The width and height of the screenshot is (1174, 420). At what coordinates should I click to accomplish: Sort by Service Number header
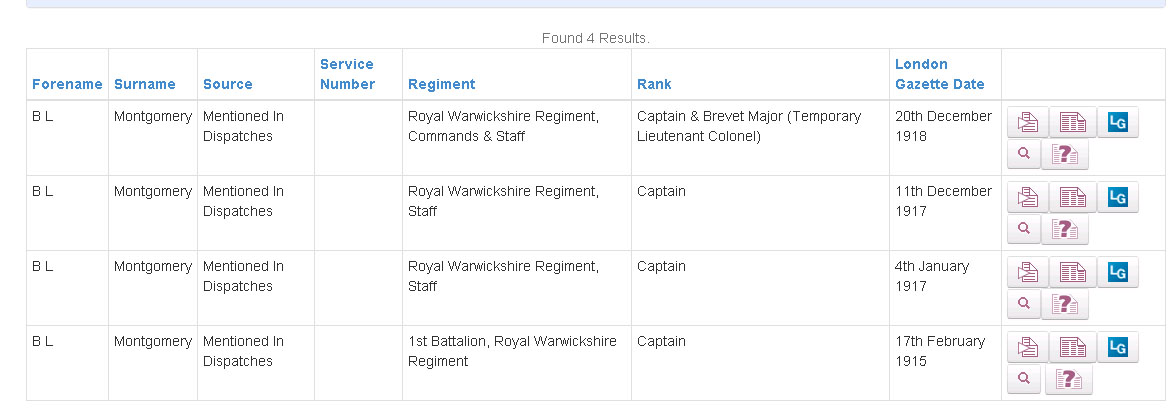[x=347, y=74]
